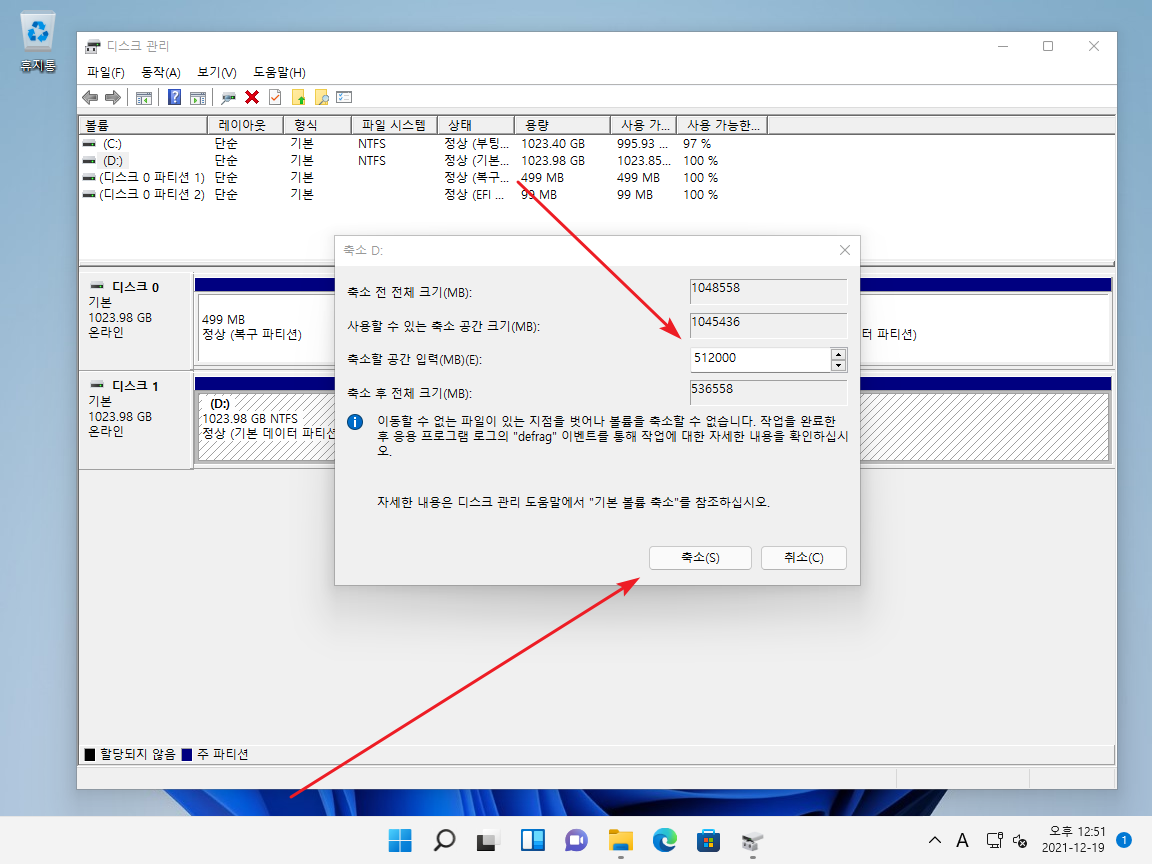The height and width of the screenshot is (864, 1152).
Task: Click the size after shrink field 536558
Action: tap(768, 392)
